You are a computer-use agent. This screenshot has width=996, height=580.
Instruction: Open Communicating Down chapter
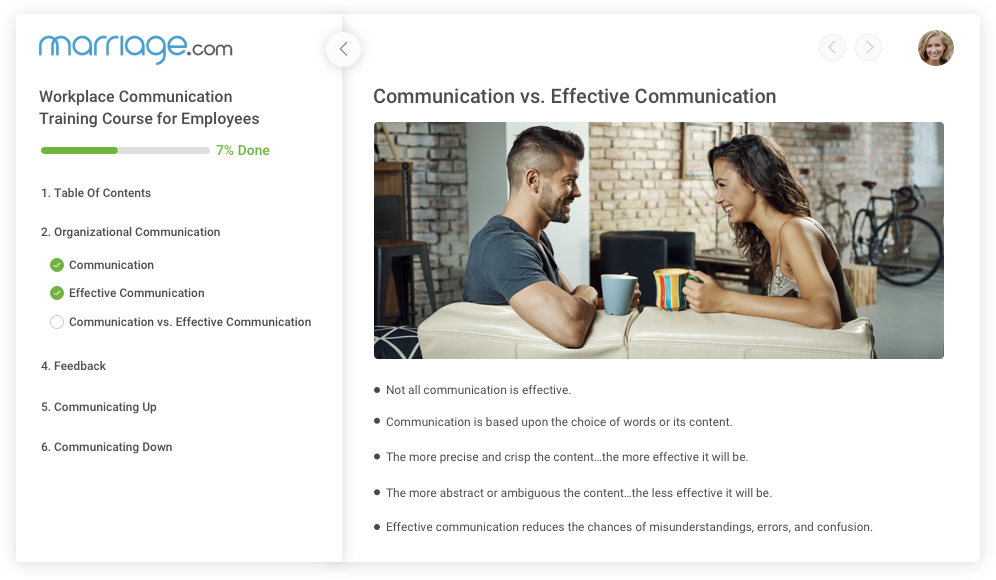pyautogui.click(x=106, y=447)
